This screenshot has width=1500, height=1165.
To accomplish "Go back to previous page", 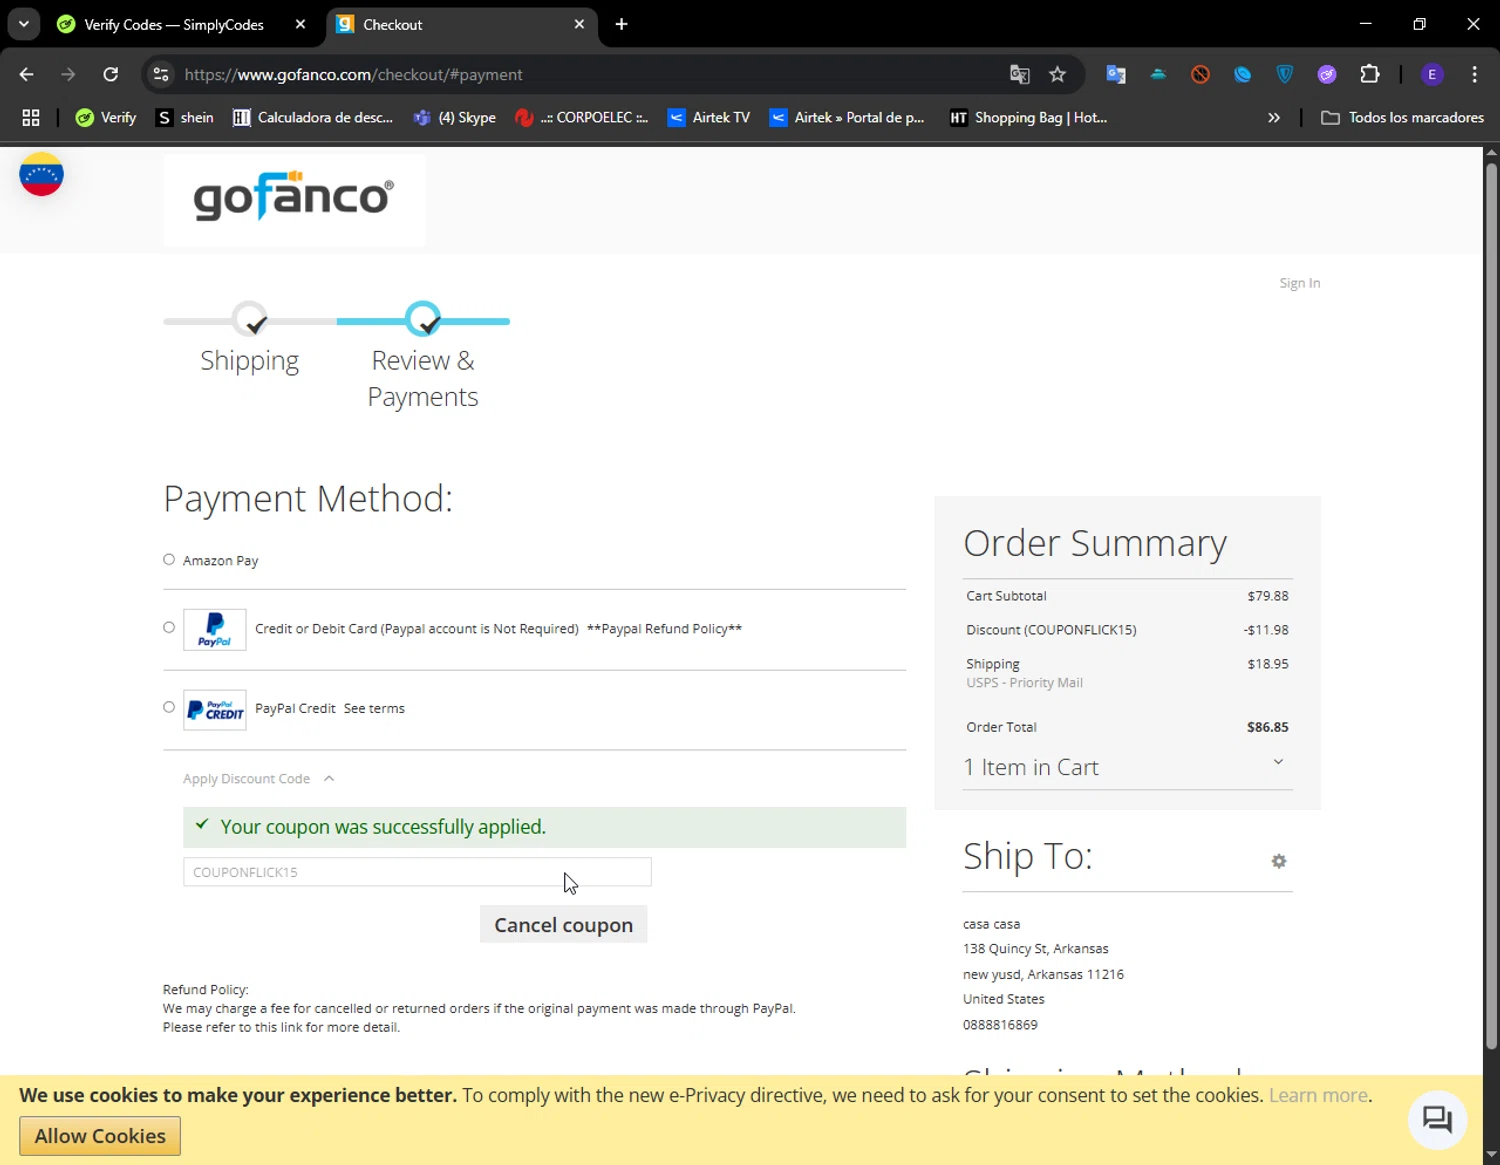I will click(27, 74).
